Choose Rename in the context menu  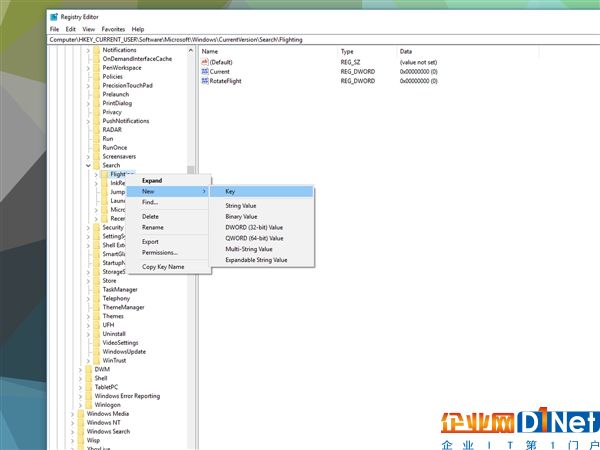click(169, 227)
